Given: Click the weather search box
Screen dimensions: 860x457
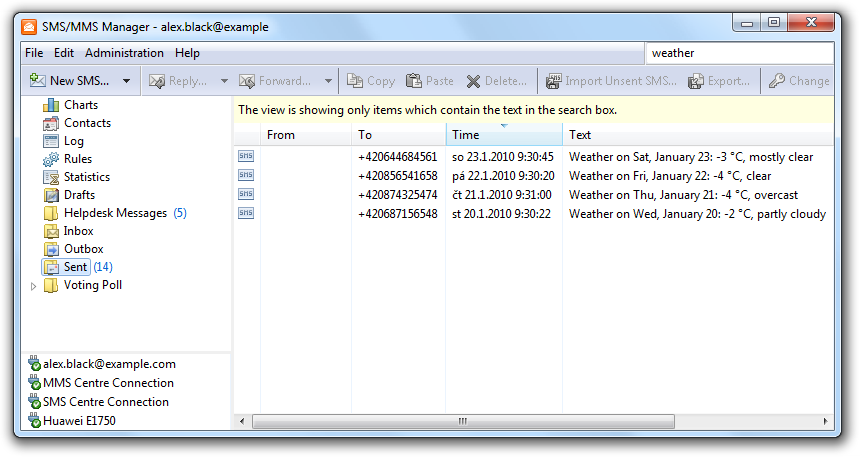Looking at the screenshot, I should click(x=738, y=53).
